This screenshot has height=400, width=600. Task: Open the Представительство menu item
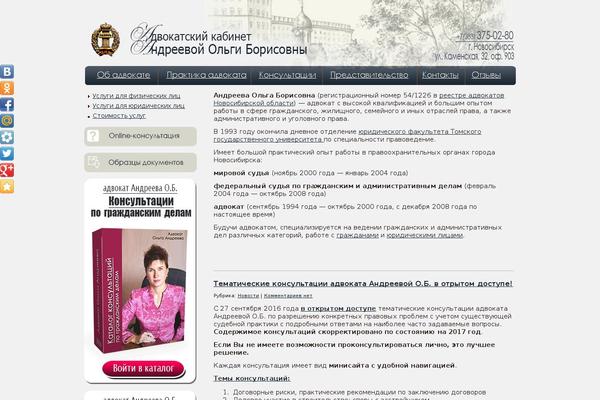pyautogui.click(x=369, y=75)
